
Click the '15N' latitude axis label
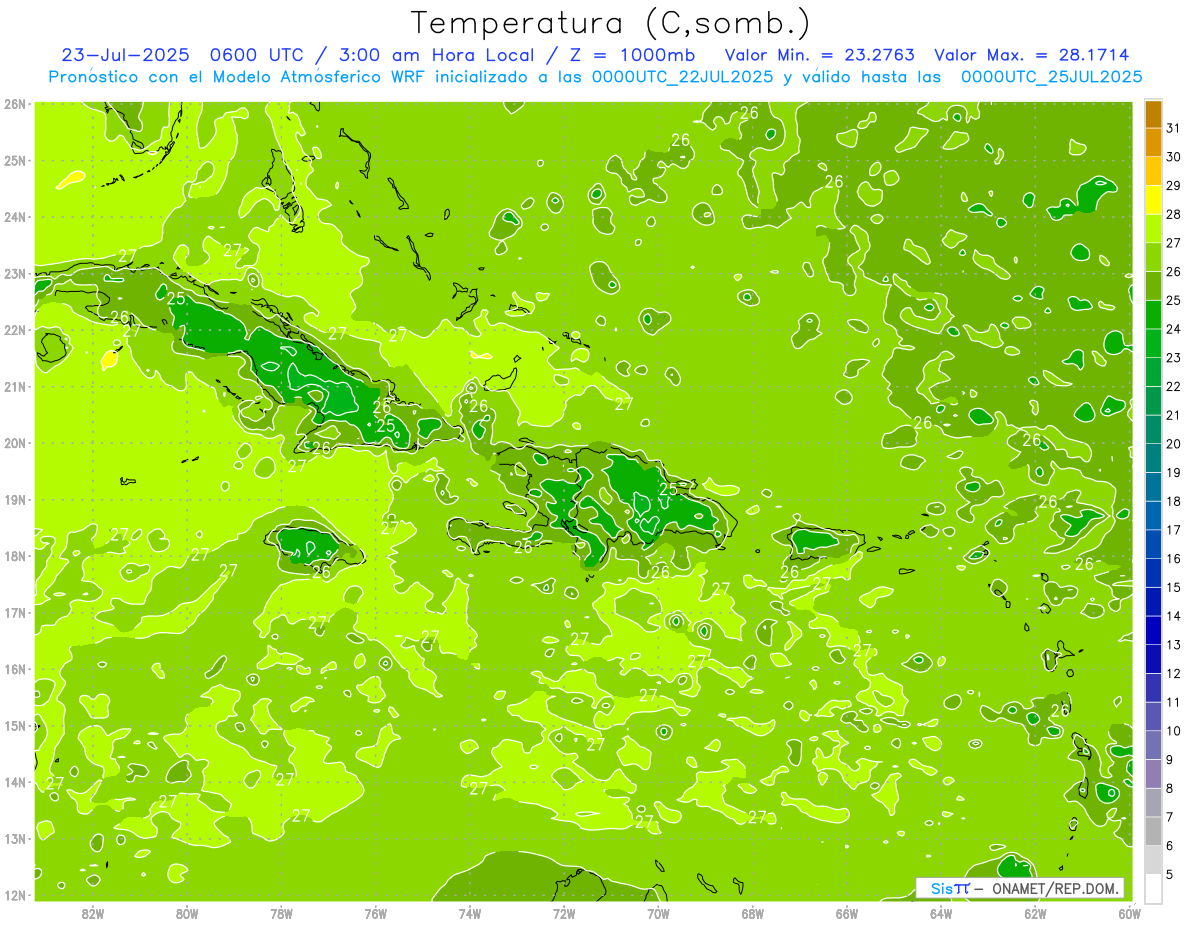(x=15, y=725)
